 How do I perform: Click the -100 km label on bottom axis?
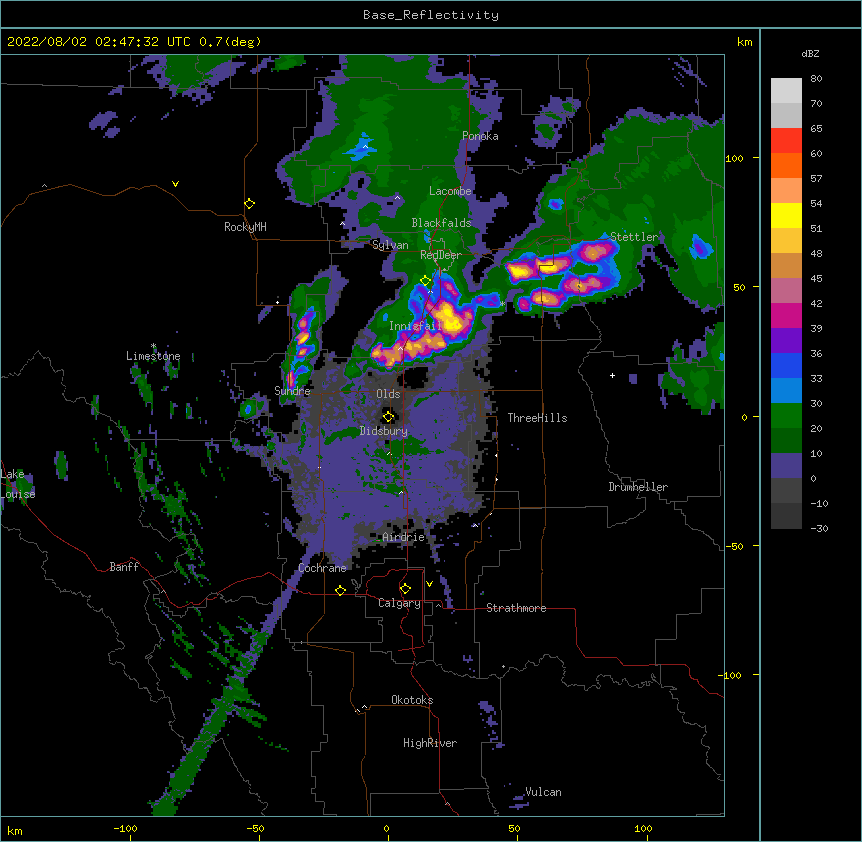pyautogui.click(x=125, y=829)
